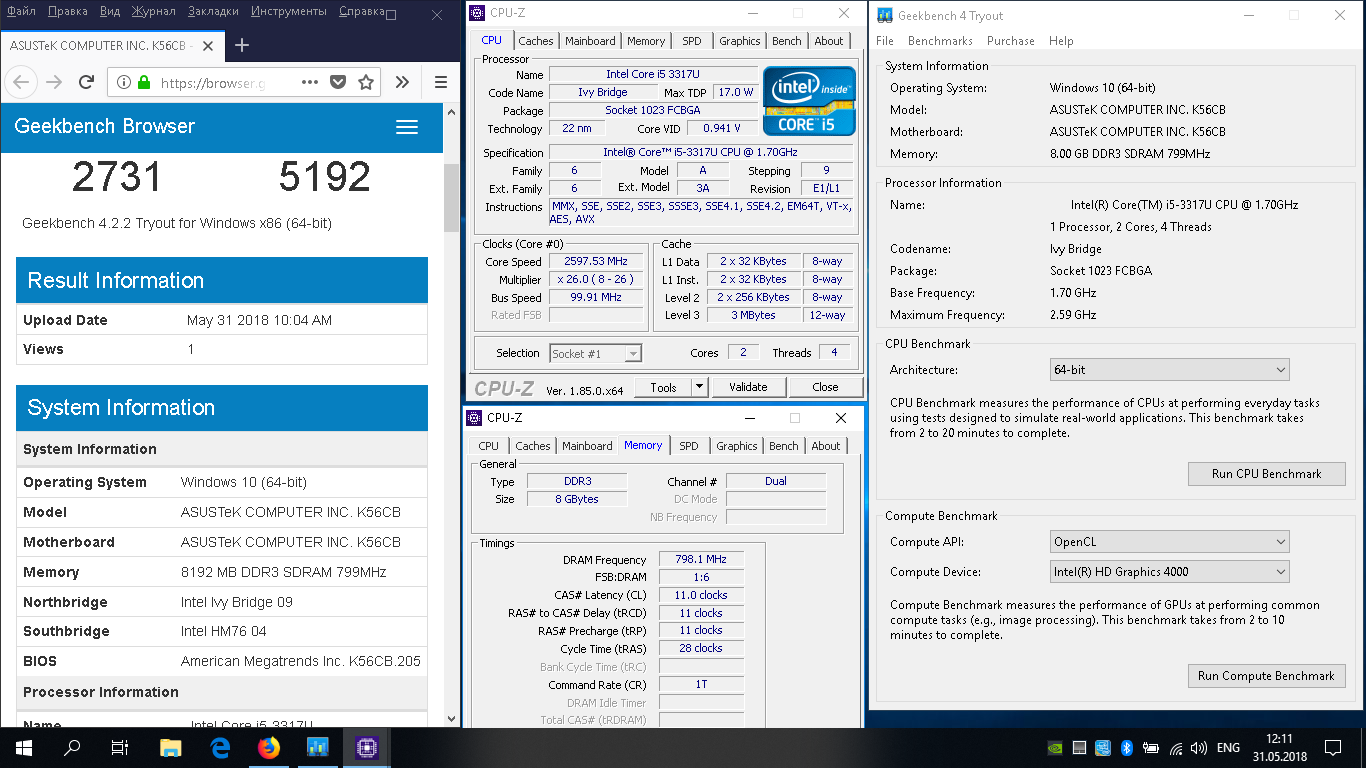The image size is (1366, 768).
Task: Open Geekbench Browser navigation hamburger
Action: pyautogui.click(x=406, y=127)
